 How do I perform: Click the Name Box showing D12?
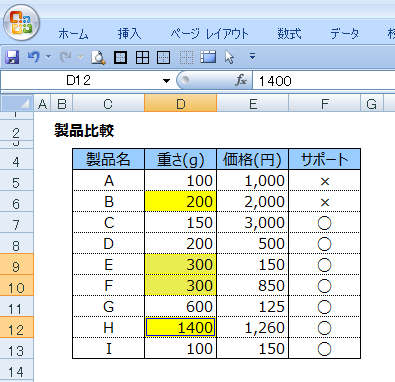(78, 80)
